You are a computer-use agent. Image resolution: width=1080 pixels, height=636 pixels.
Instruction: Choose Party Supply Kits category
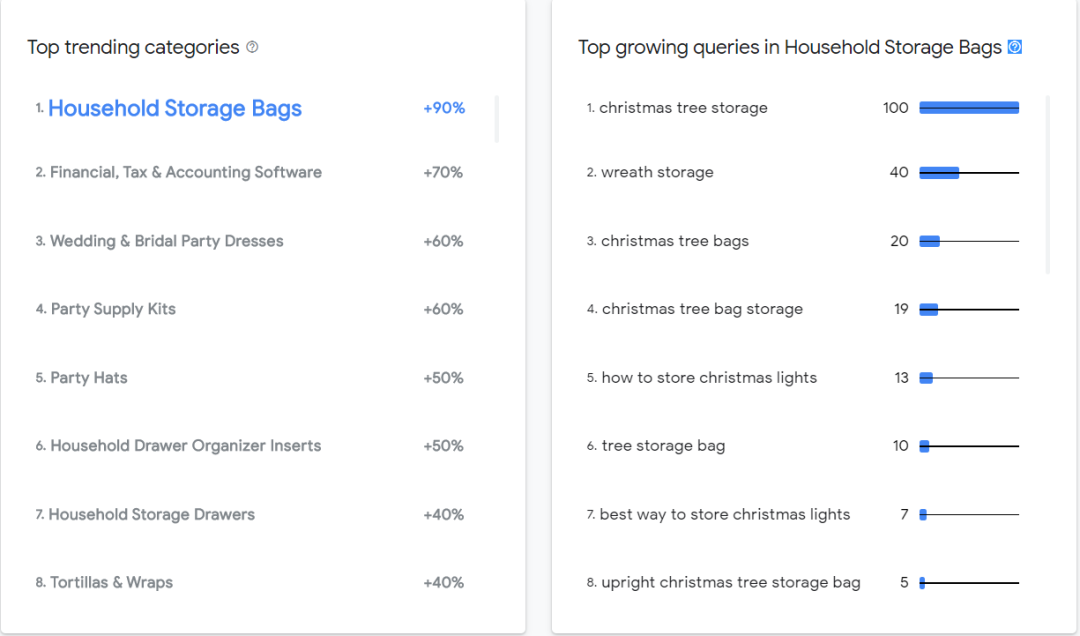(113, 309)
